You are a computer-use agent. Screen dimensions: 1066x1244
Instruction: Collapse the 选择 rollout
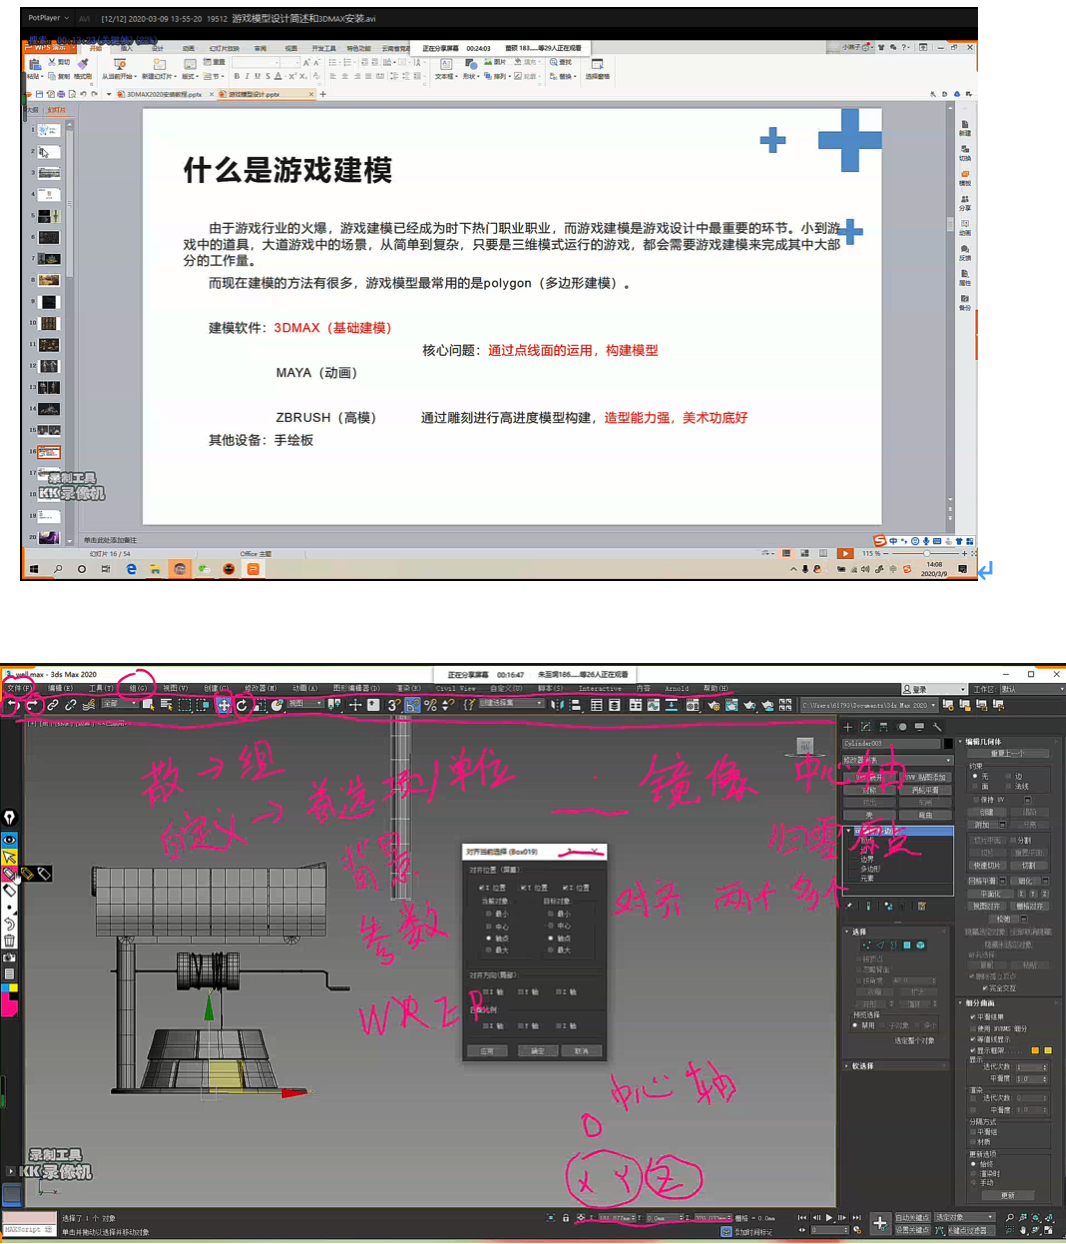pyautogui.click(x=898, y=931)
